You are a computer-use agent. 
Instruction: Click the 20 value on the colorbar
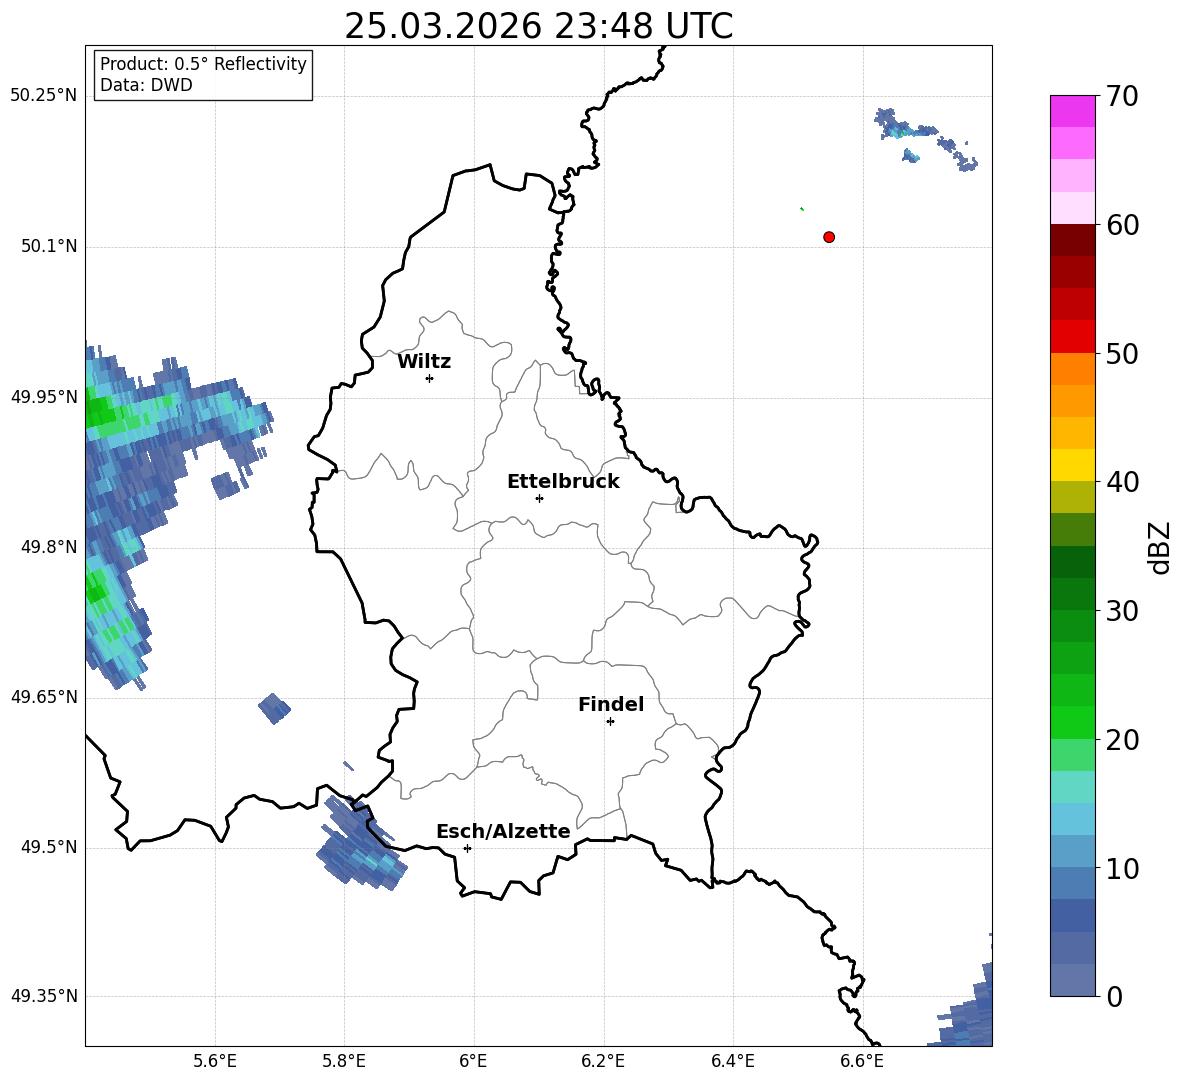pyautogui.click(x=1121, y=739)
